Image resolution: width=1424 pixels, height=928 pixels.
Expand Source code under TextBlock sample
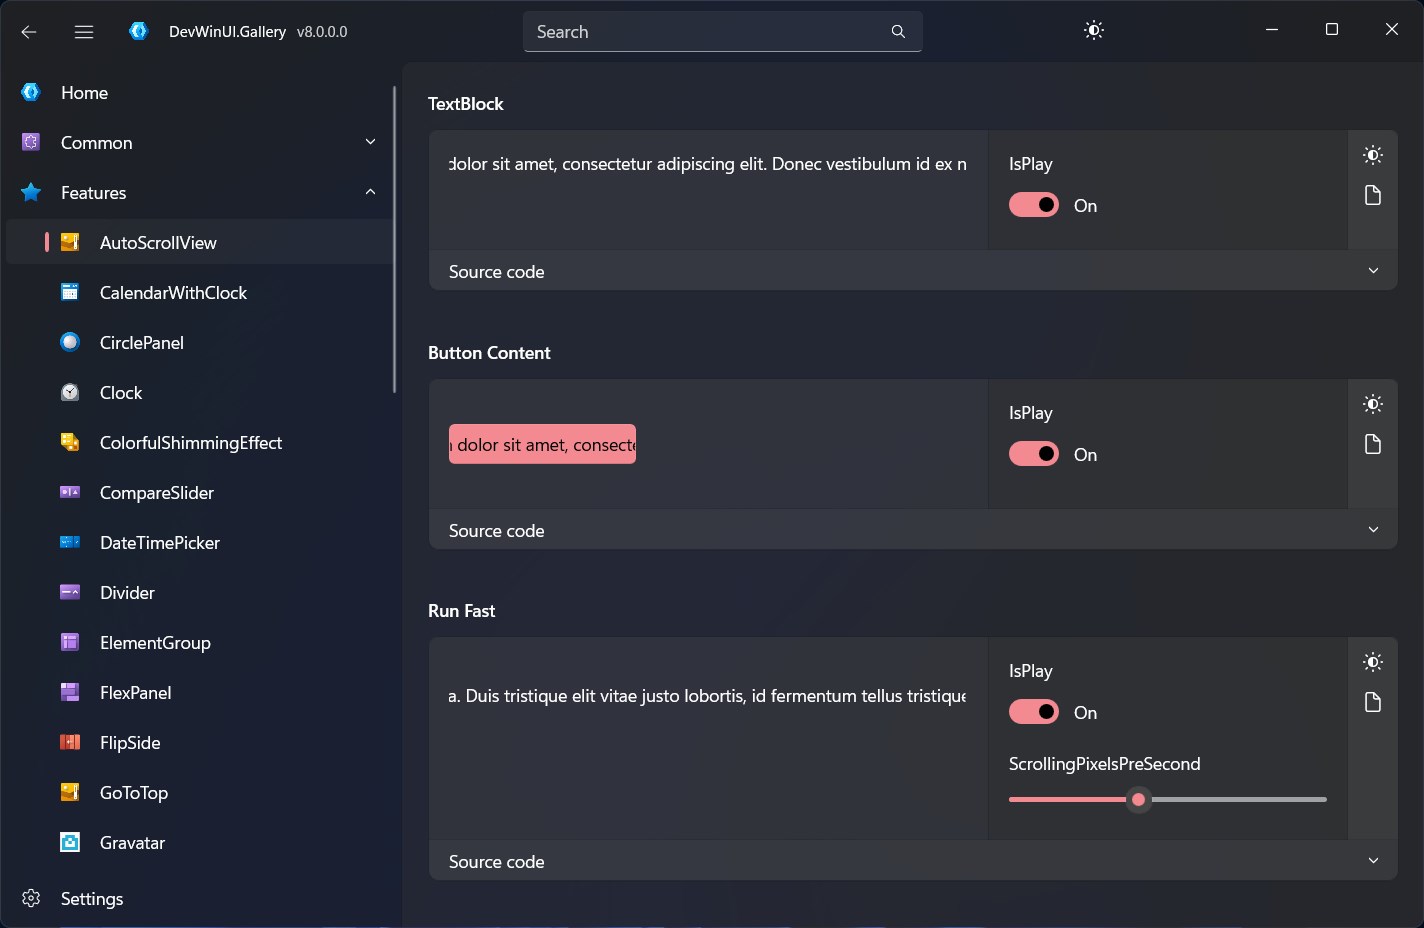[1373, 271]
